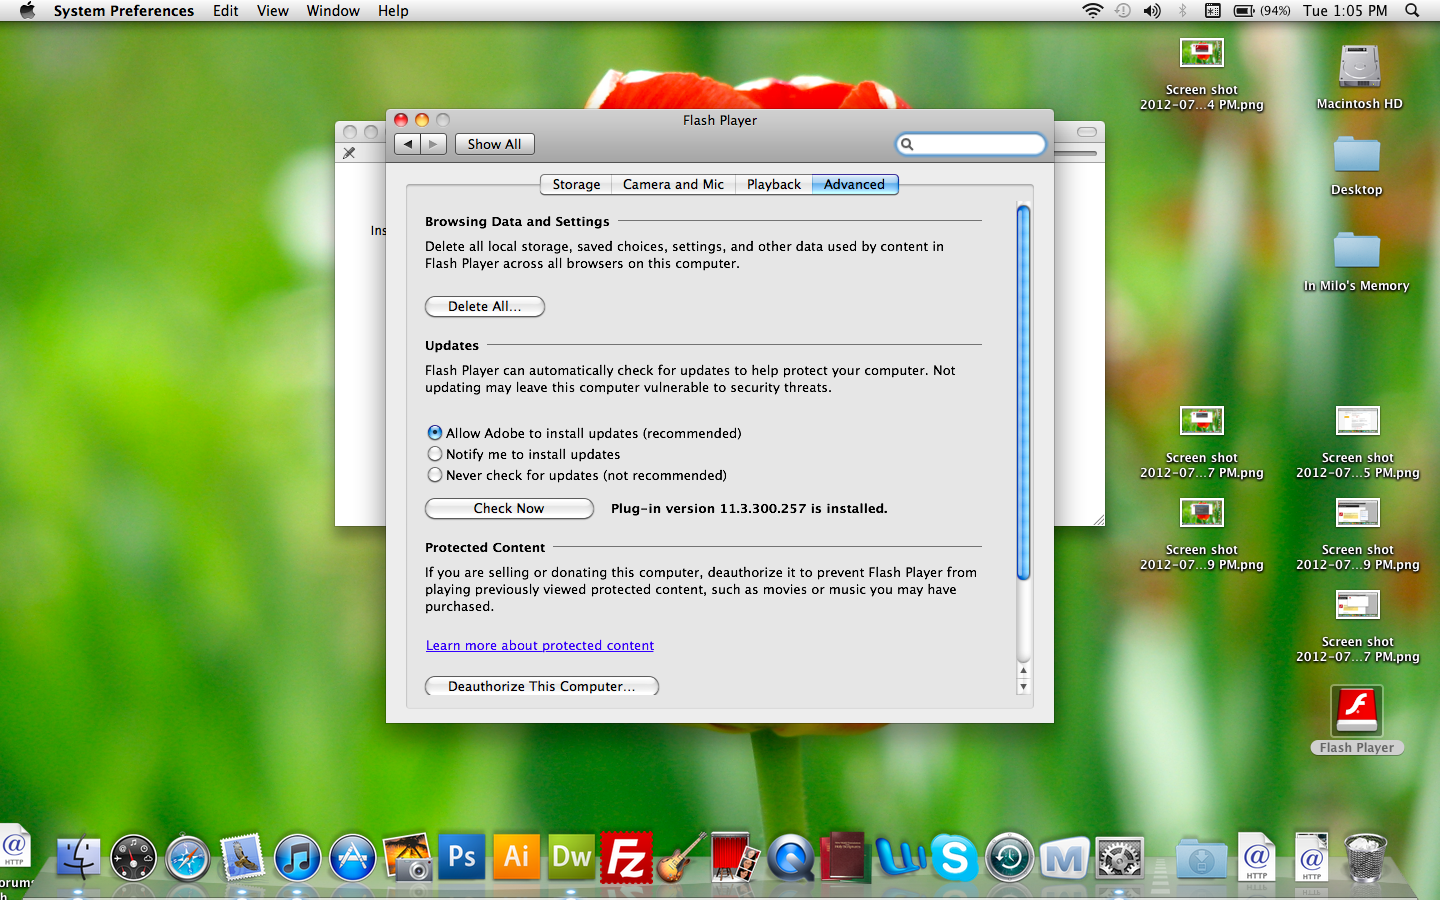The width and height of the screenshot is (1440, 900).
Task: Open the Wi-Fi status menu
Action: [1093, 11]
